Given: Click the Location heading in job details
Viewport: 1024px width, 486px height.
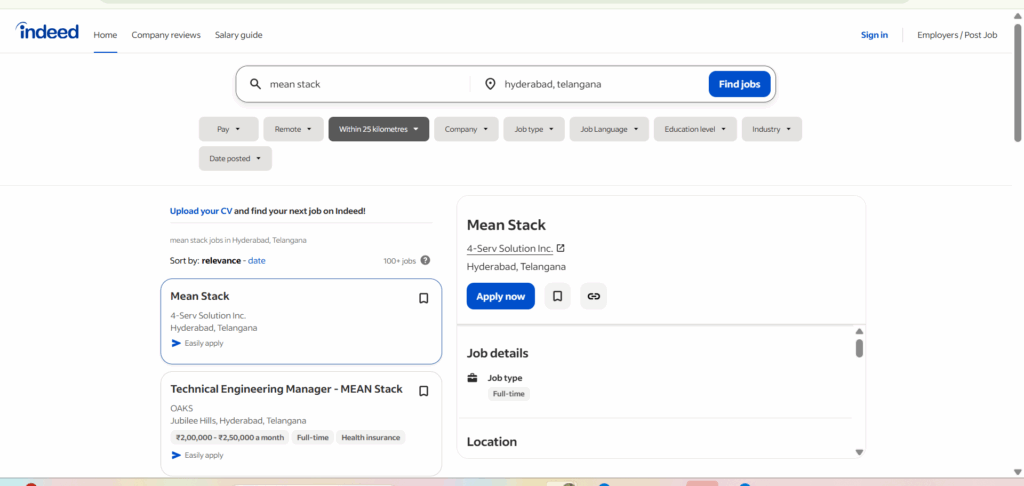Looking at the screenshot, I should coord(492,442).
